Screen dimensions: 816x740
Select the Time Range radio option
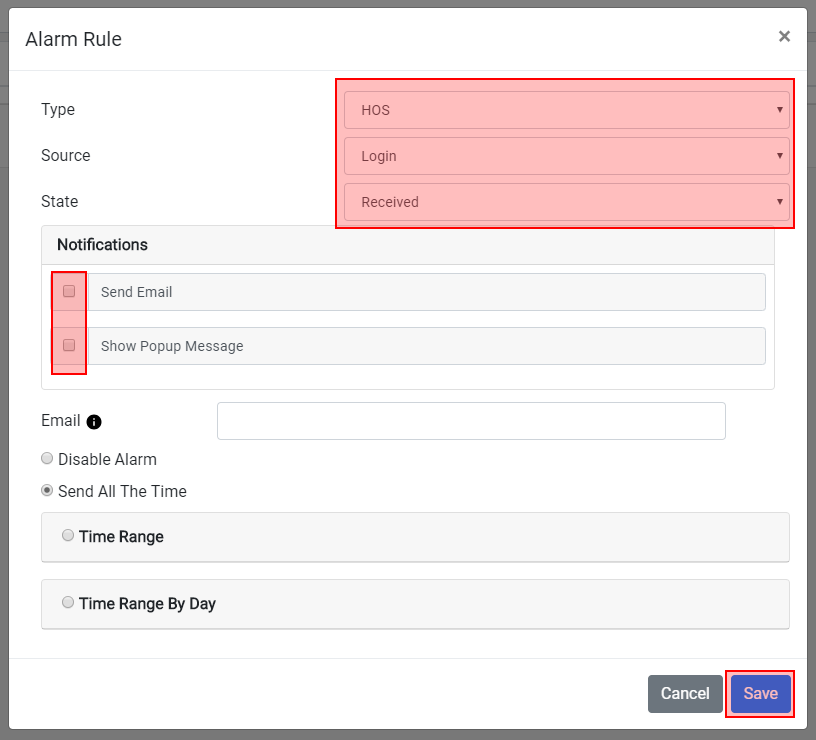click(x=68, y=535)
